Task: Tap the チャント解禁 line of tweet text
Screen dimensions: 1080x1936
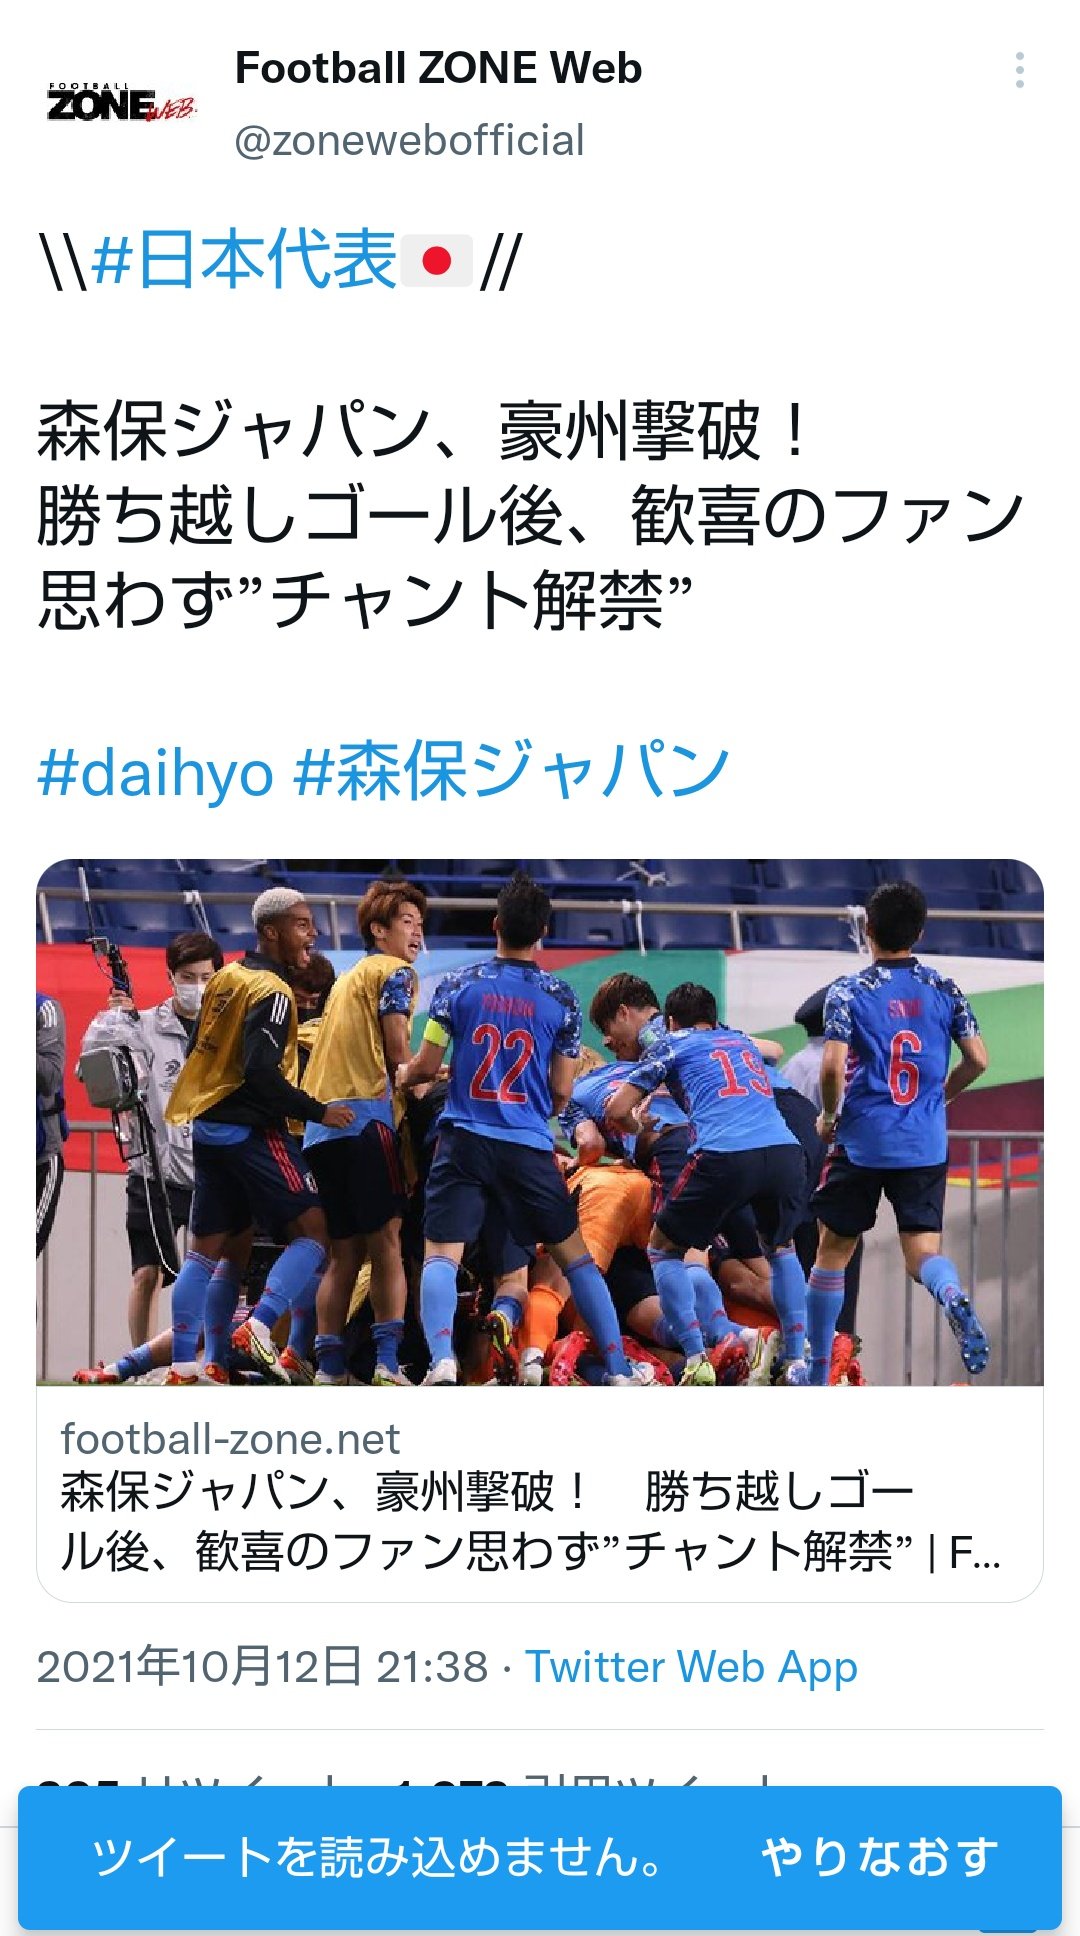Action: coord(365,602)
